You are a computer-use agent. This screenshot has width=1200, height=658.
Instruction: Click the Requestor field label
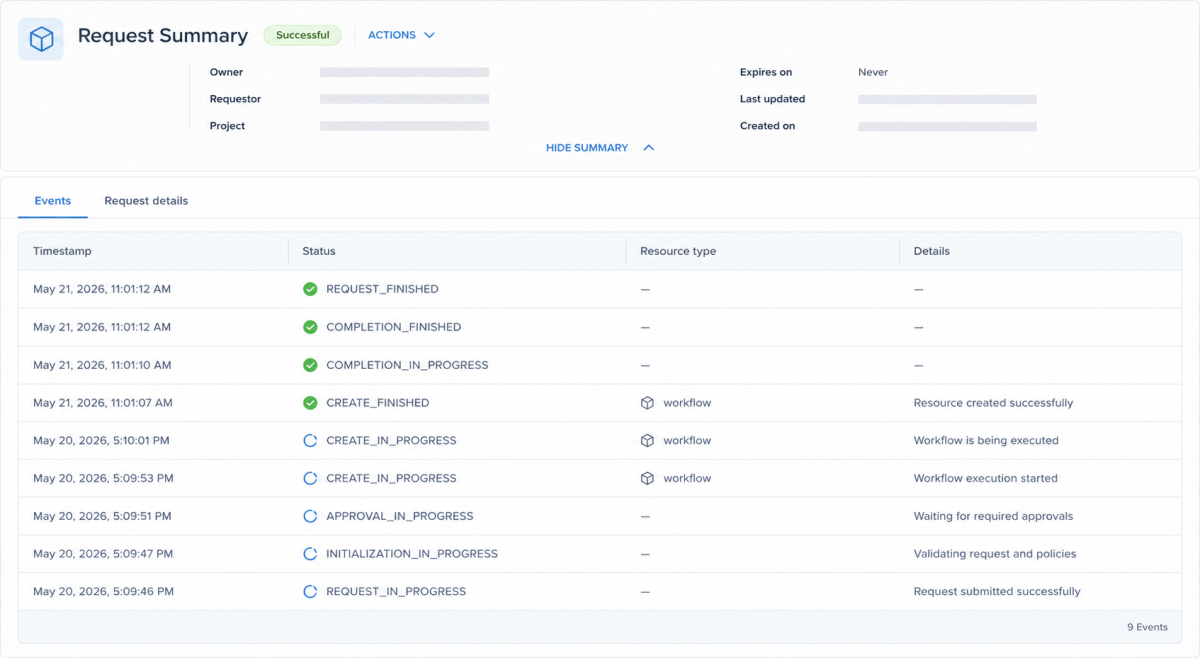click(x=235, y=99)
